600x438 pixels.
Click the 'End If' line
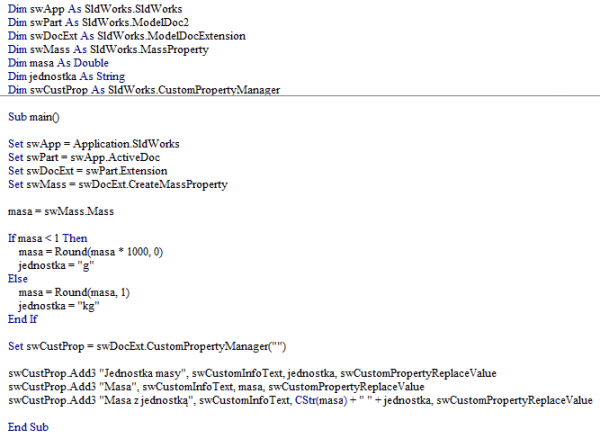point(23,319)
